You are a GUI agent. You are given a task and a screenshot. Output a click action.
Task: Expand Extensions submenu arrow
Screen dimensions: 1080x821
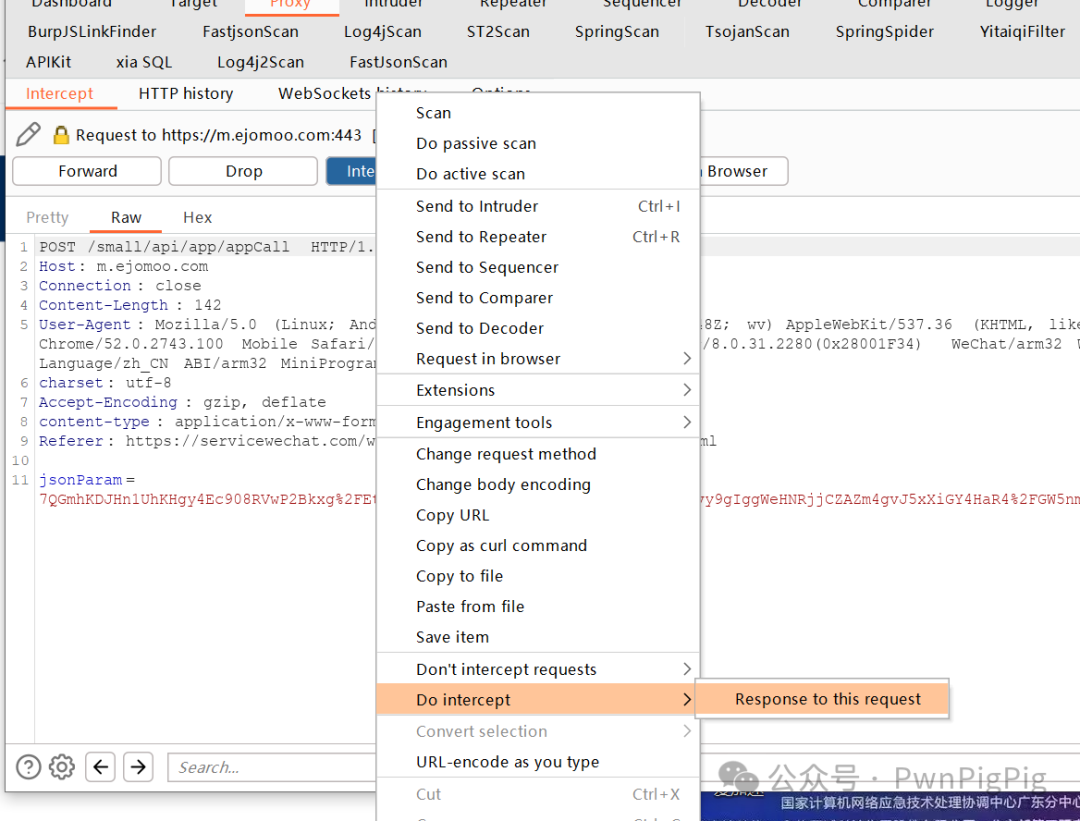pyautogui.click(x=686, y=390)
